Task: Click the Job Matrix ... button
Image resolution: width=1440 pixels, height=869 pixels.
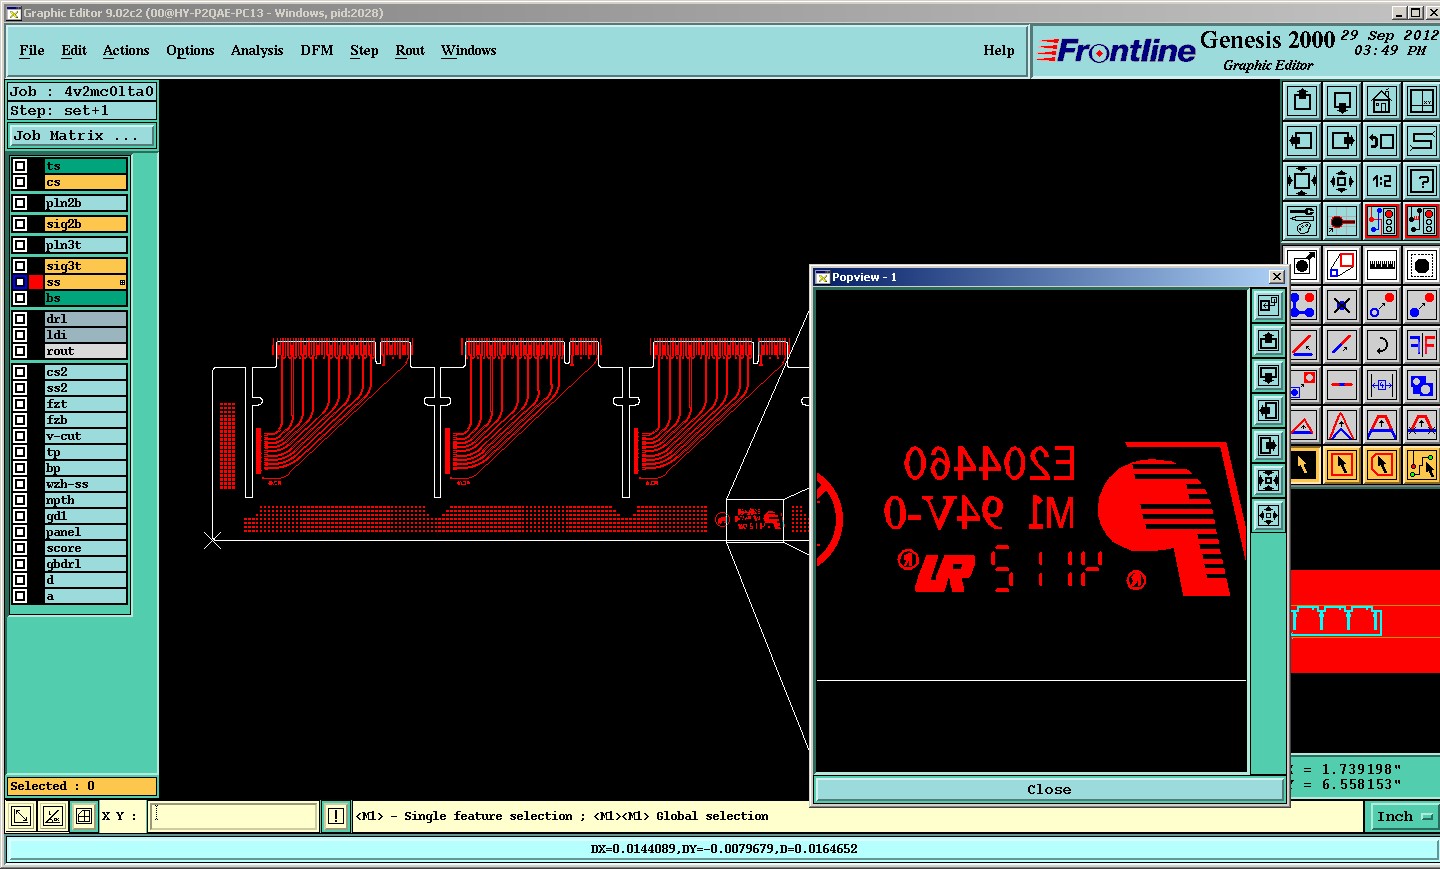Action: (x=82, y=136)
